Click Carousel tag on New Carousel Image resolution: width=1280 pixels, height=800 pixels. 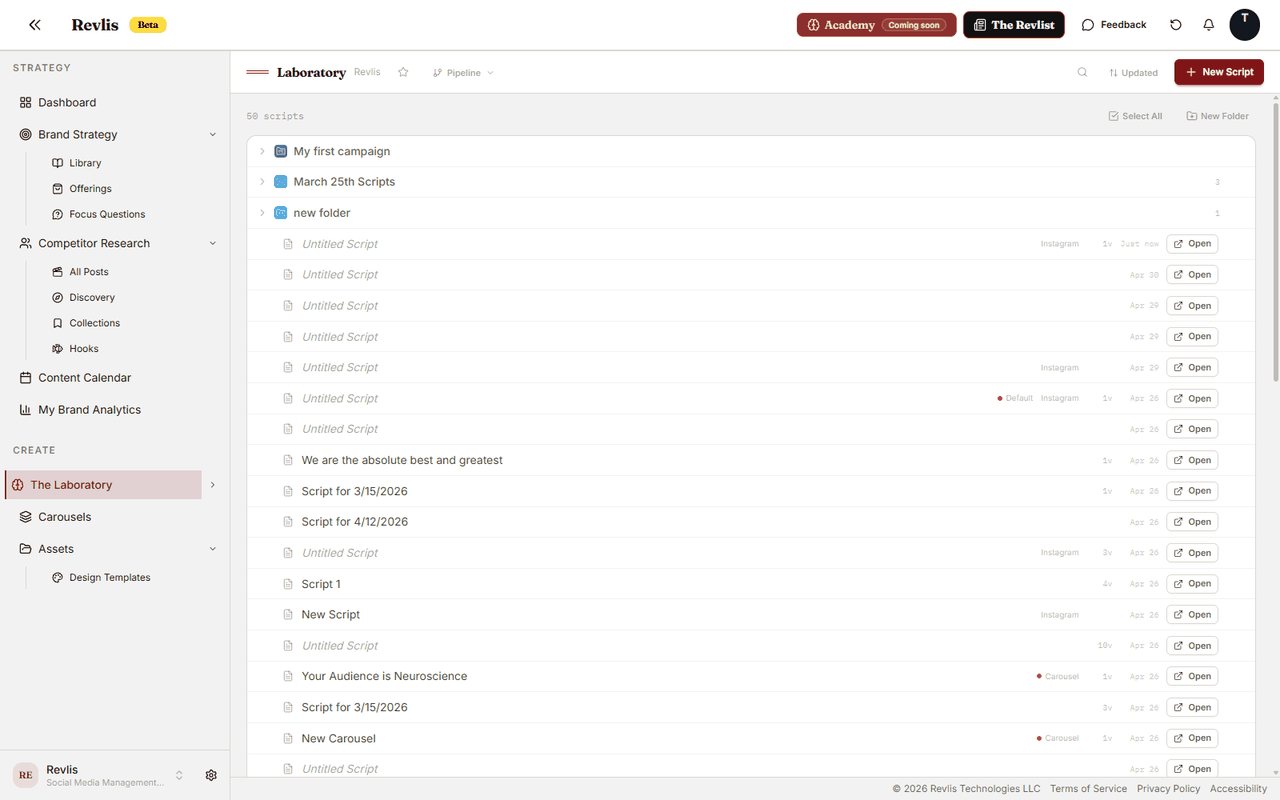(1058, 738)
